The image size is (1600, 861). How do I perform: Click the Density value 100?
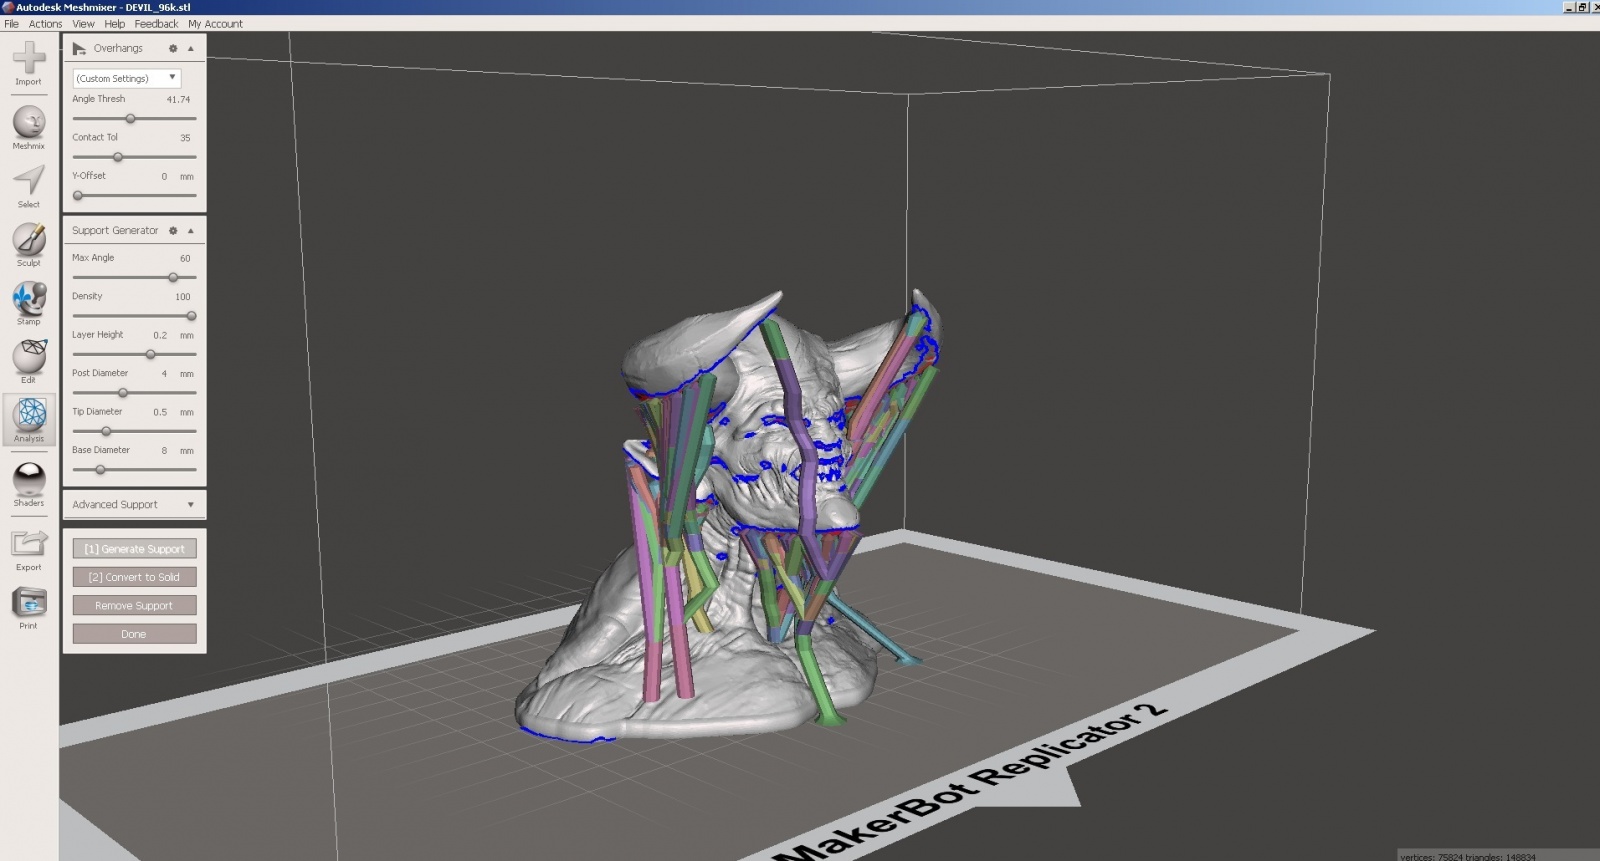182,297
